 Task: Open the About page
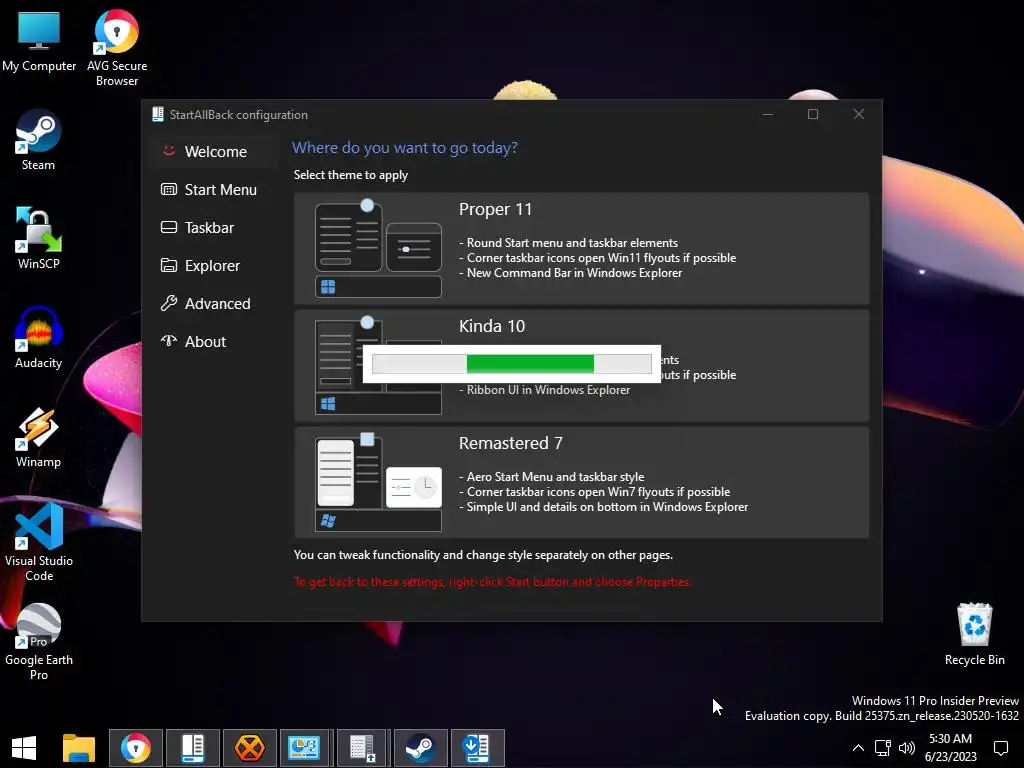(x=214, y=341)
